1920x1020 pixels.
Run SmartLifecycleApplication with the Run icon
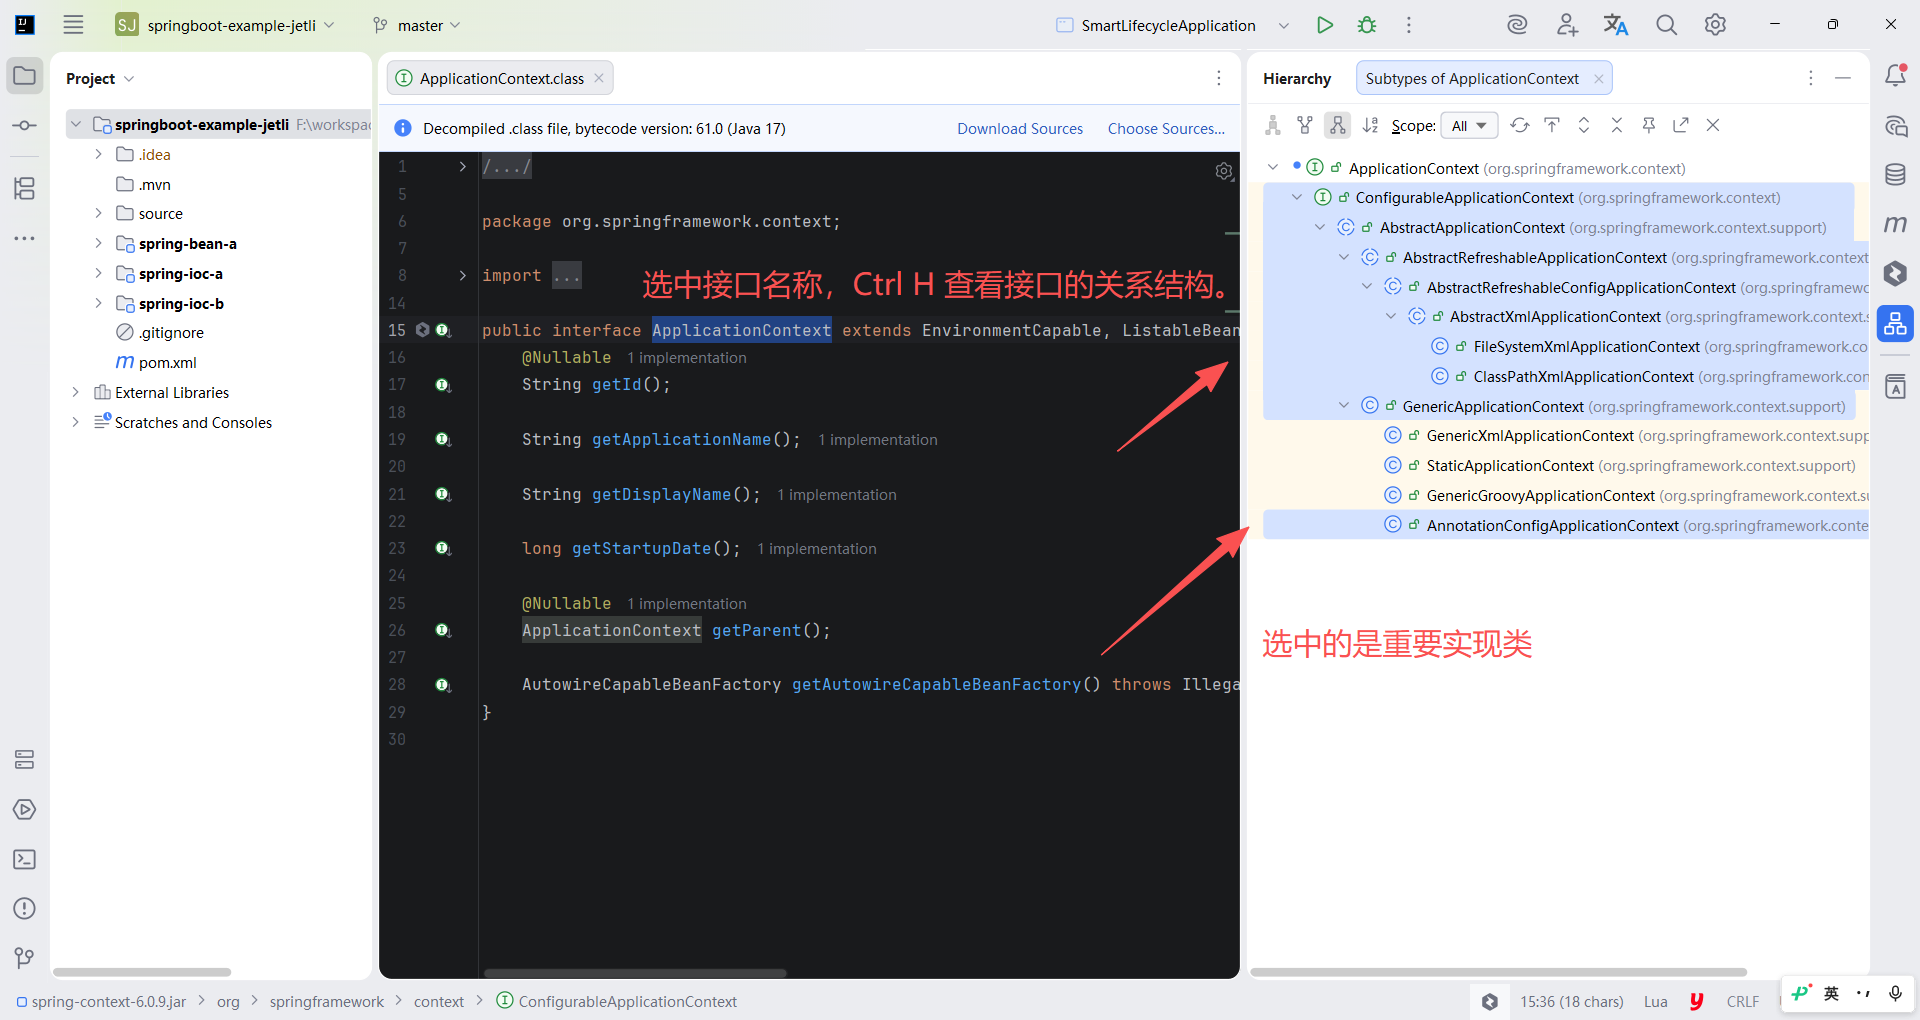pos(1324,25)
